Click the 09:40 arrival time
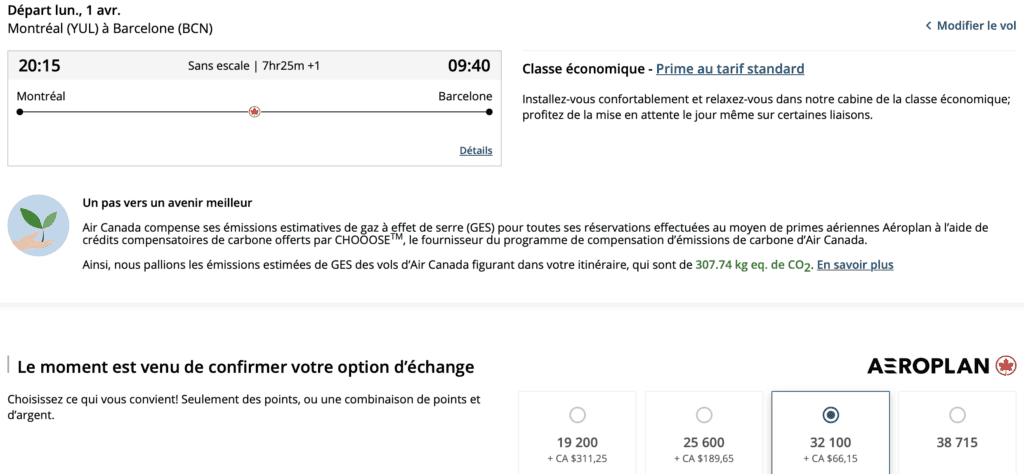 pos(468,66)
